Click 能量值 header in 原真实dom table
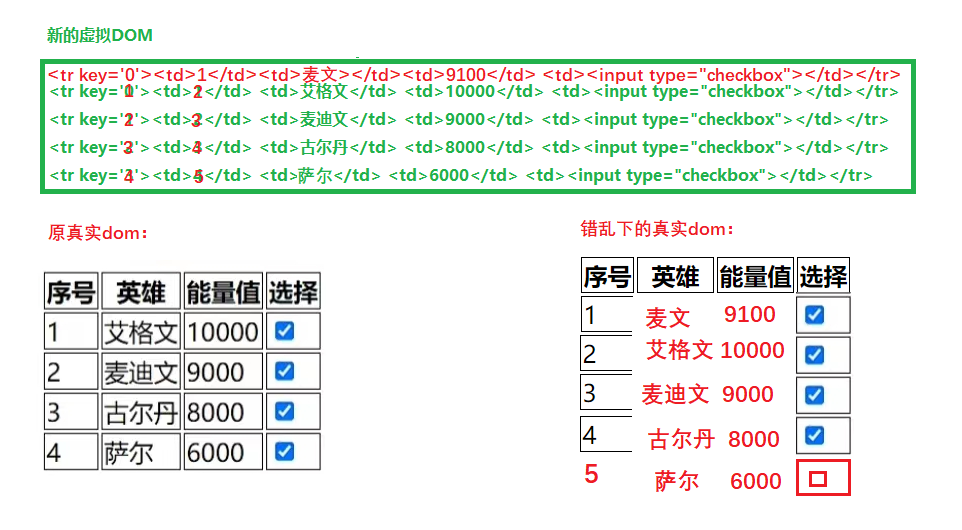962x530 pixels. (x=223, y=291)
